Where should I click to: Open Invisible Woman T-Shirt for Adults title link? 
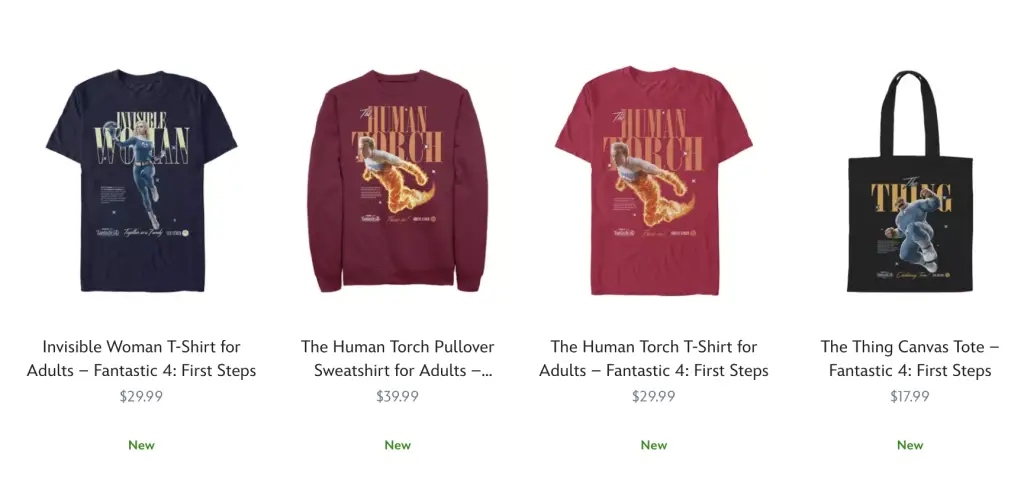click(141, 359)
